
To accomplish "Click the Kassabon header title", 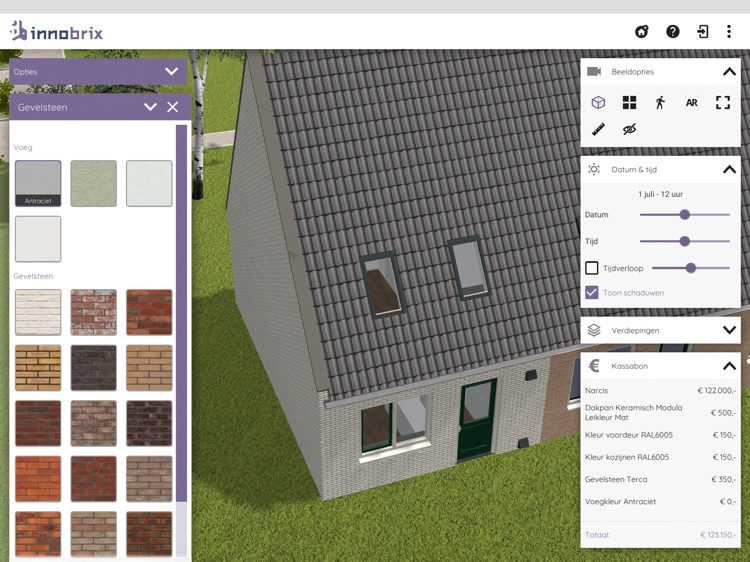I will pyautogui.click(x=629, y=366).
